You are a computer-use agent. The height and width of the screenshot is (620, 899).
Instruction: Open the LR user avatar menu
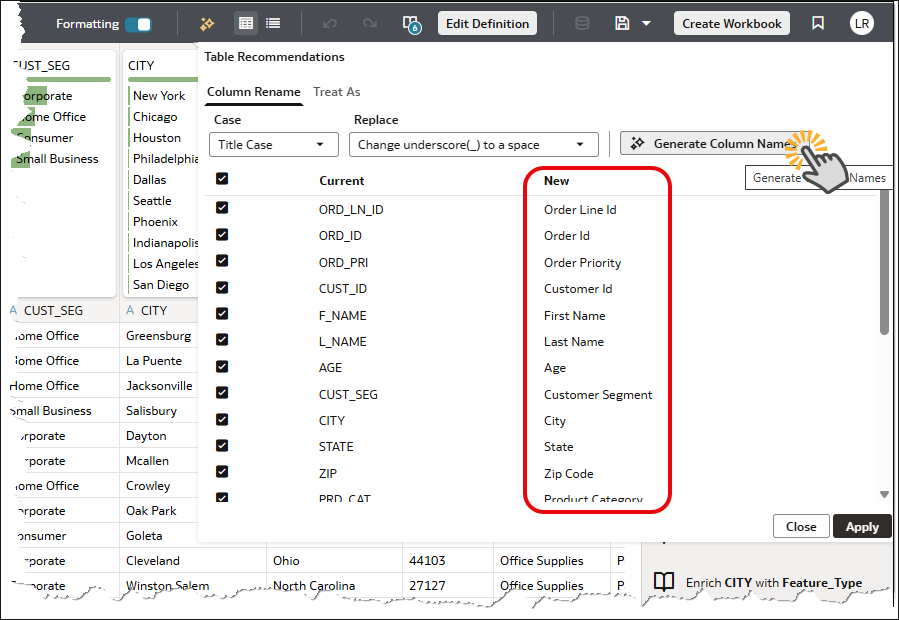(x=861, y=23)
